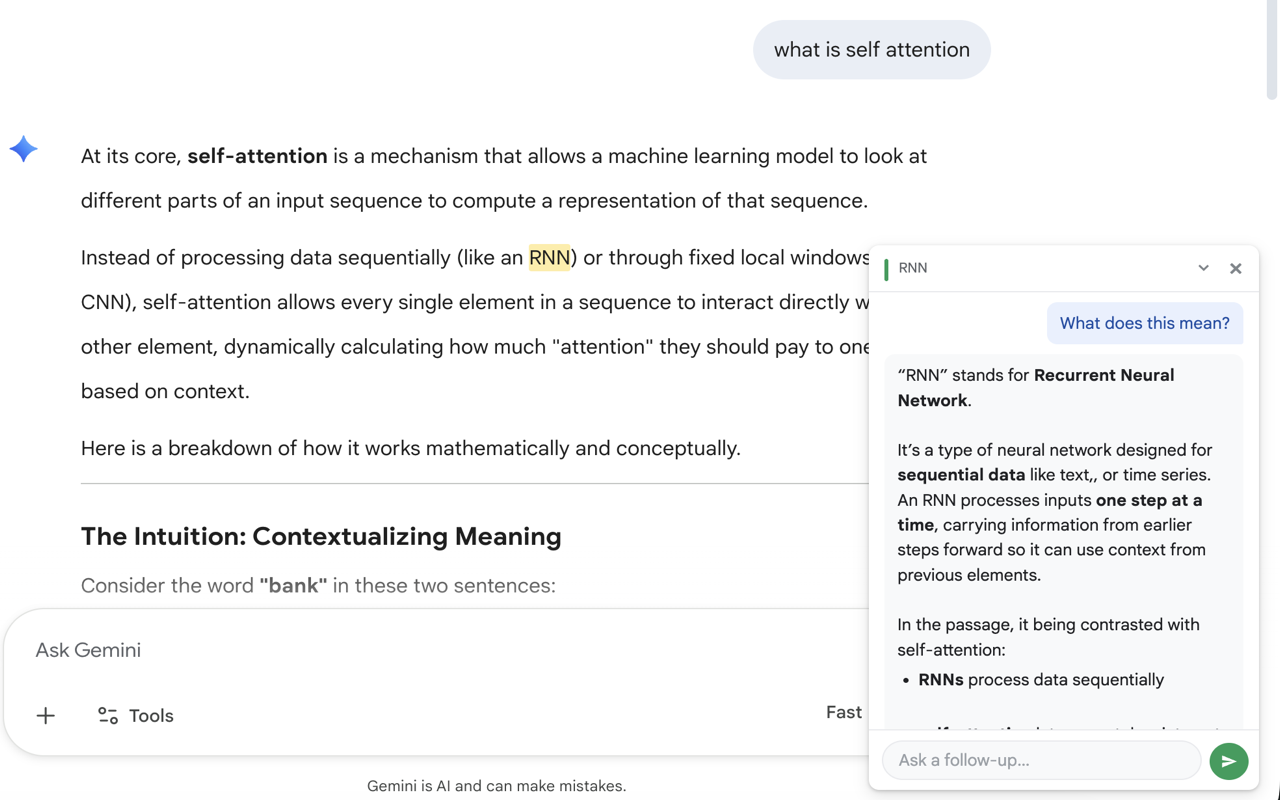Click the Intuition: Contextualizing Meaning heading

321,536
